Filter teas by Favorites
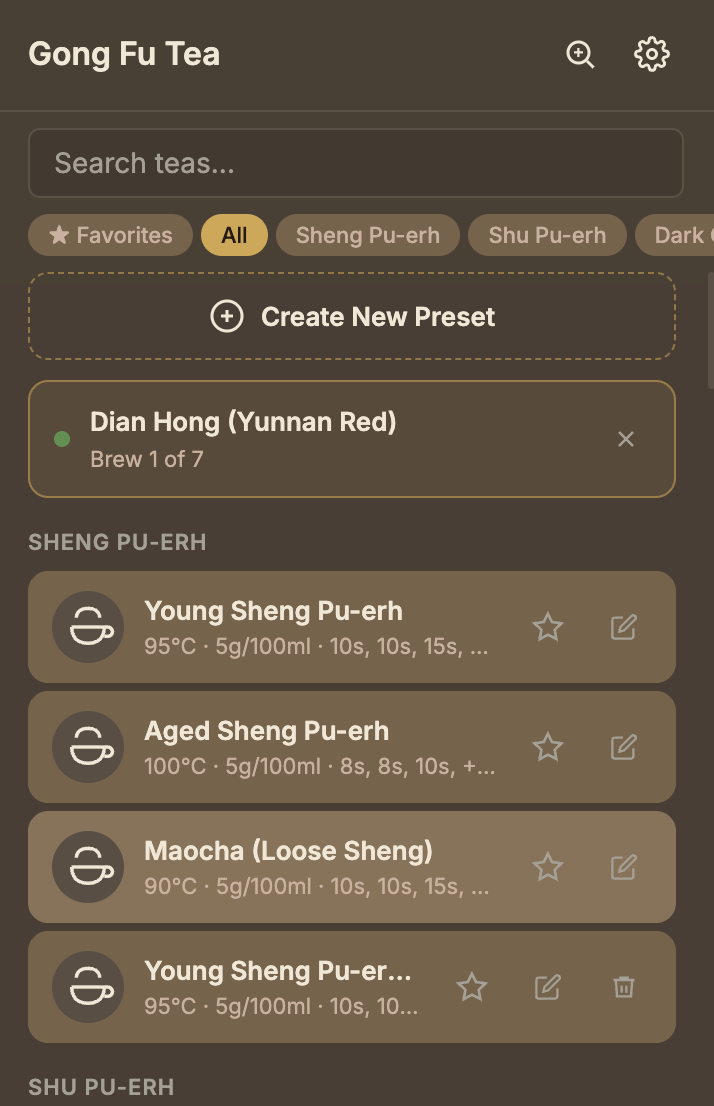714x1106 pixels. pos(110,235)
